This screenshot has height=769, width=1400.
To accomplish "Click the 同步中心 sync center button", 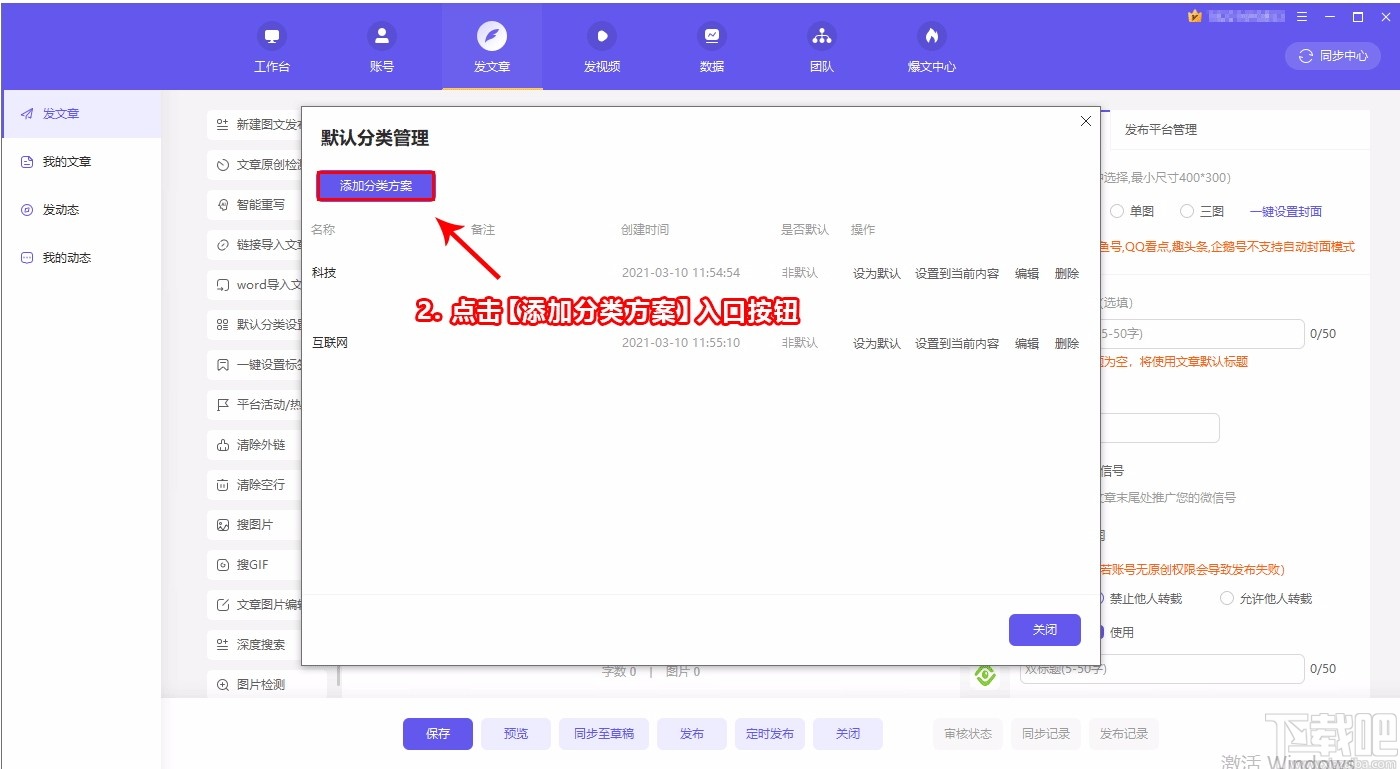I will click(1332, 56).
